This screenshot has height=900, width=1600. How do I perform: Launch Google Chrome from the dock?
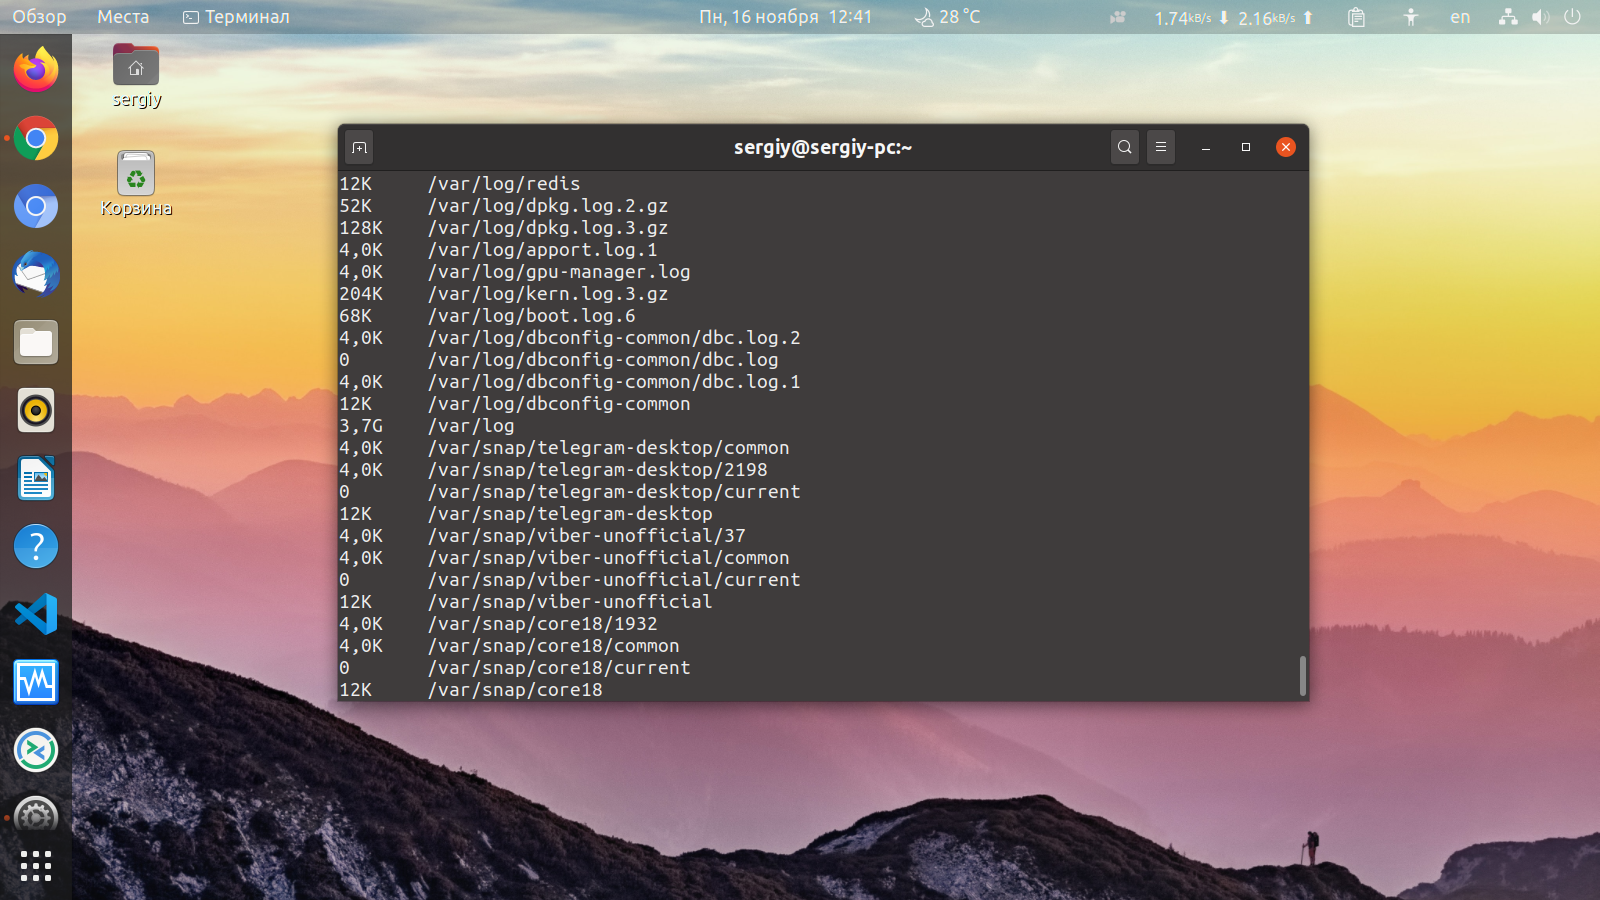click(x=36, y=138)
